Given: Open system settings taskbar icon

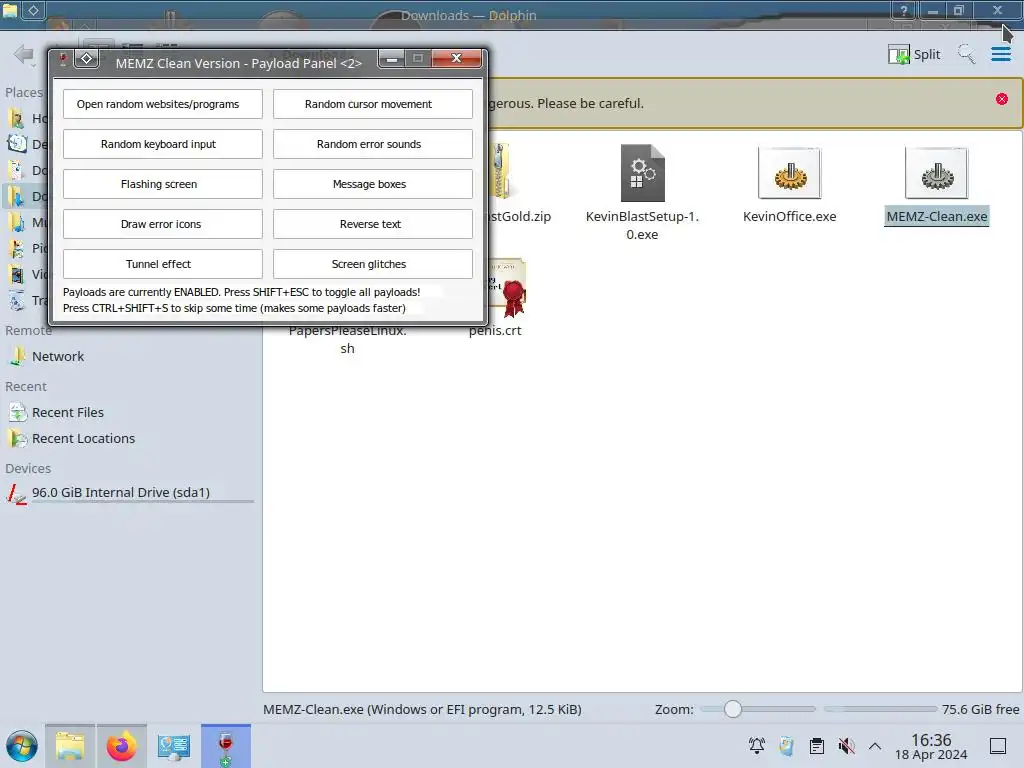Looking at the screenshot, I should point(174,746).
